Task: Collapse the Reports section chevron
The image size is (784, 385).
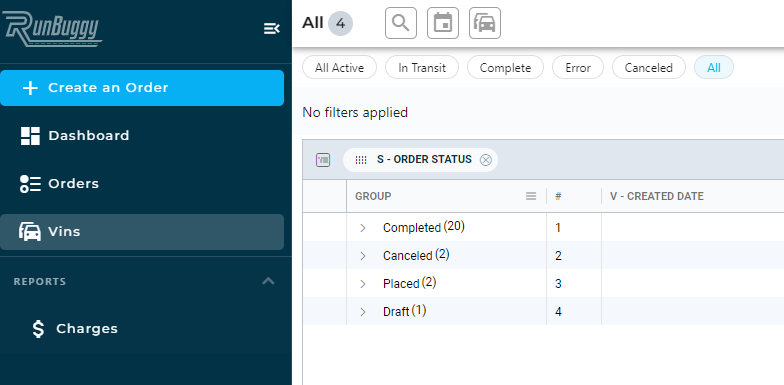Action: pyautogui.click(x=268, y=281)
